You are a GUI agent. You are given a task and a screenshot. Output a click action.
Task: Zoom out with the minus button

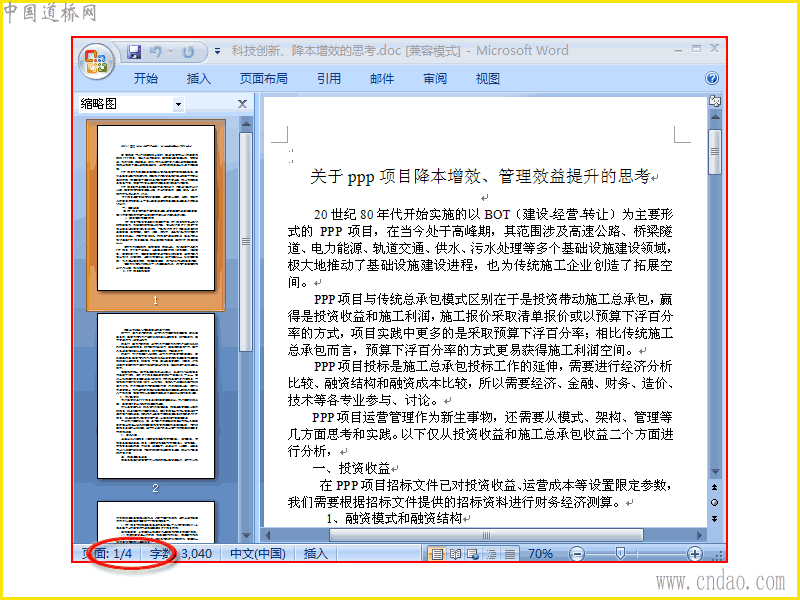coord(577,554)
